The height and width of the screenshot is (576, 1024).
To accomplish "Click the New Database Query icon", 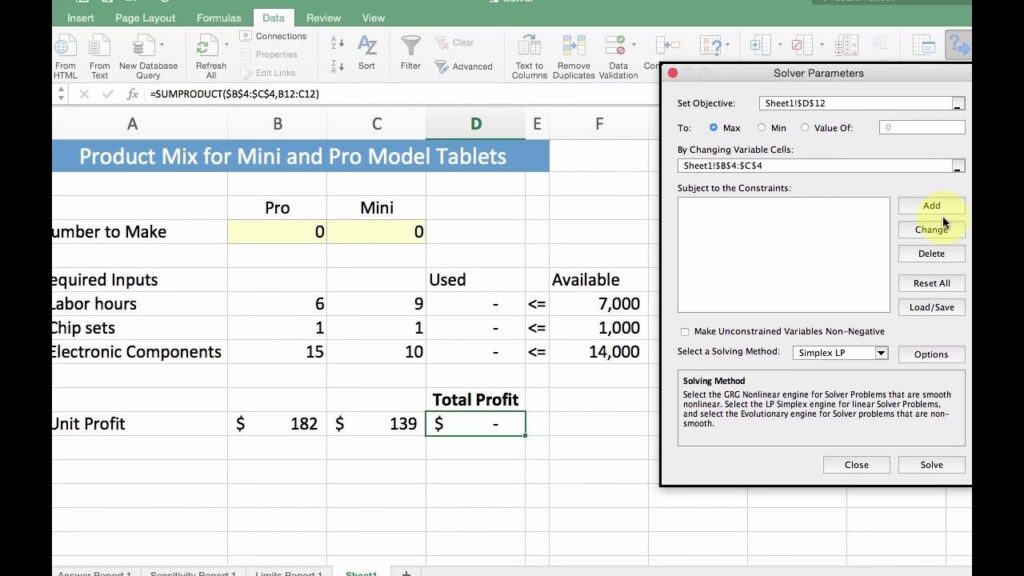I will point(147,46).
